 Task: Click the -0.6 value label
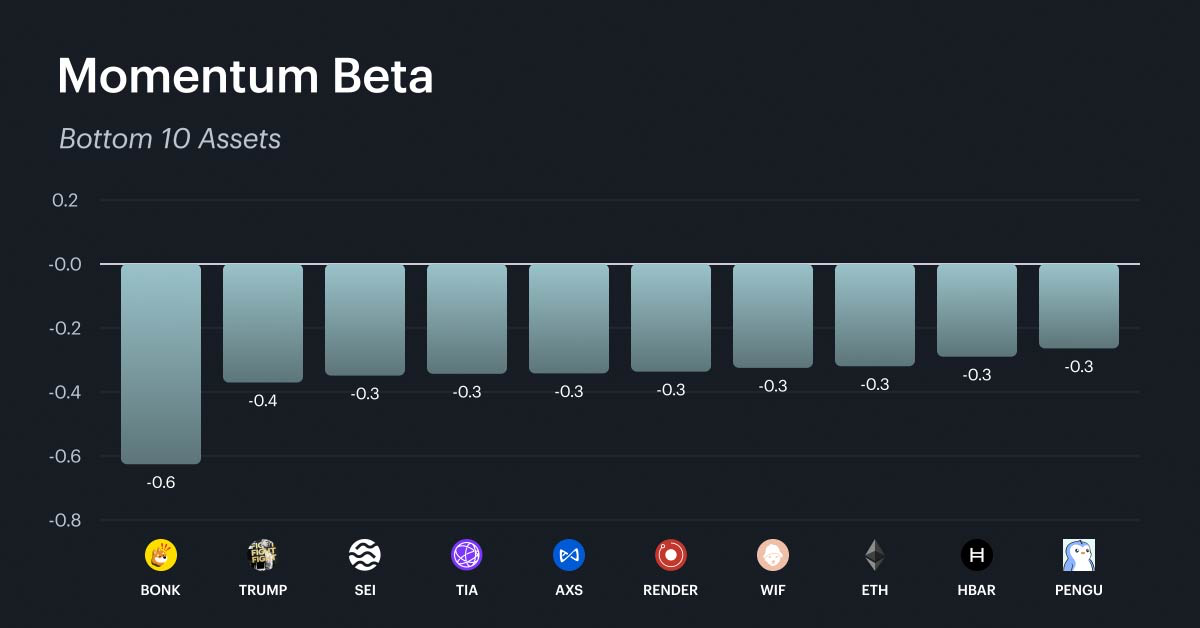161,482
